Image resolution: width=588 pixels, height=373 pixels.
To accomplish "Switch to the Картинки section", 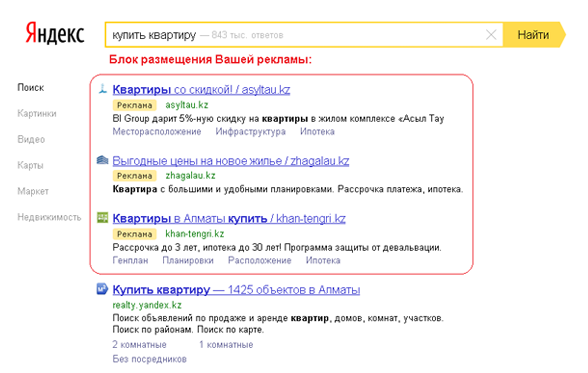I will (37, 114).
